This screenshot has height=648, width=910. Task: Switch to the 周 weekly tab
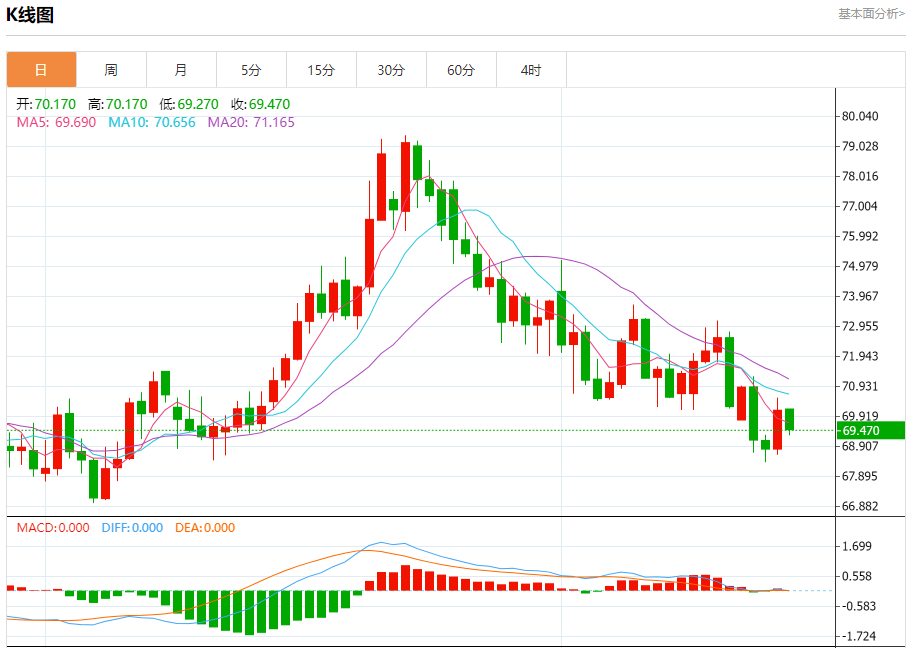click(x=111, y=70)
